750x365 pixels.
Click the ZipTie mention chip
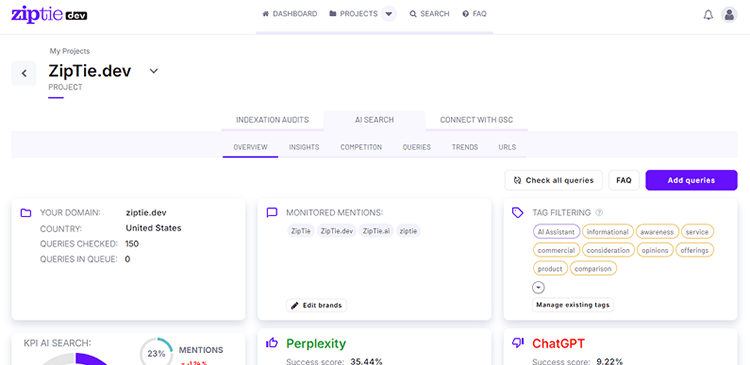tap(301, 231)
